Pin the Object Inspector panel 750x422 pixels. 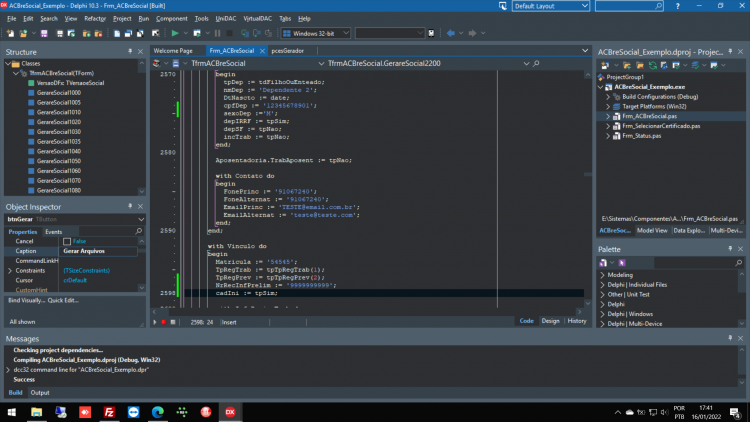coord(130,206)
